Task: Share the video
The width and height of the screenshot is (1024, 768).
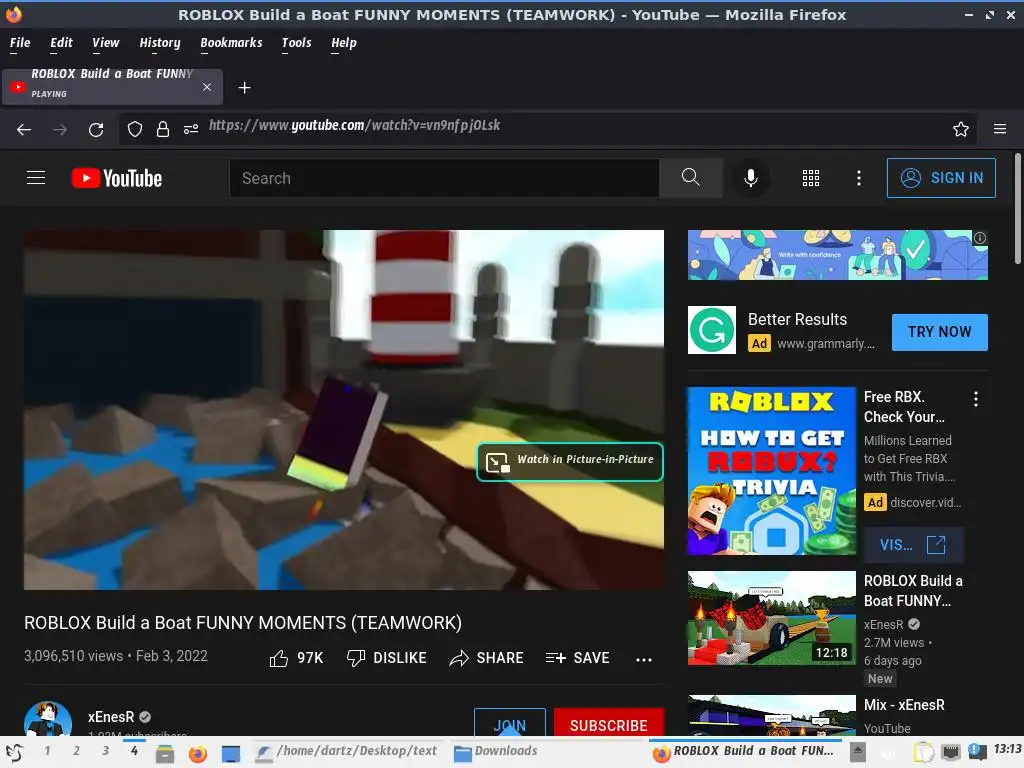Action: tap(487, 658)
